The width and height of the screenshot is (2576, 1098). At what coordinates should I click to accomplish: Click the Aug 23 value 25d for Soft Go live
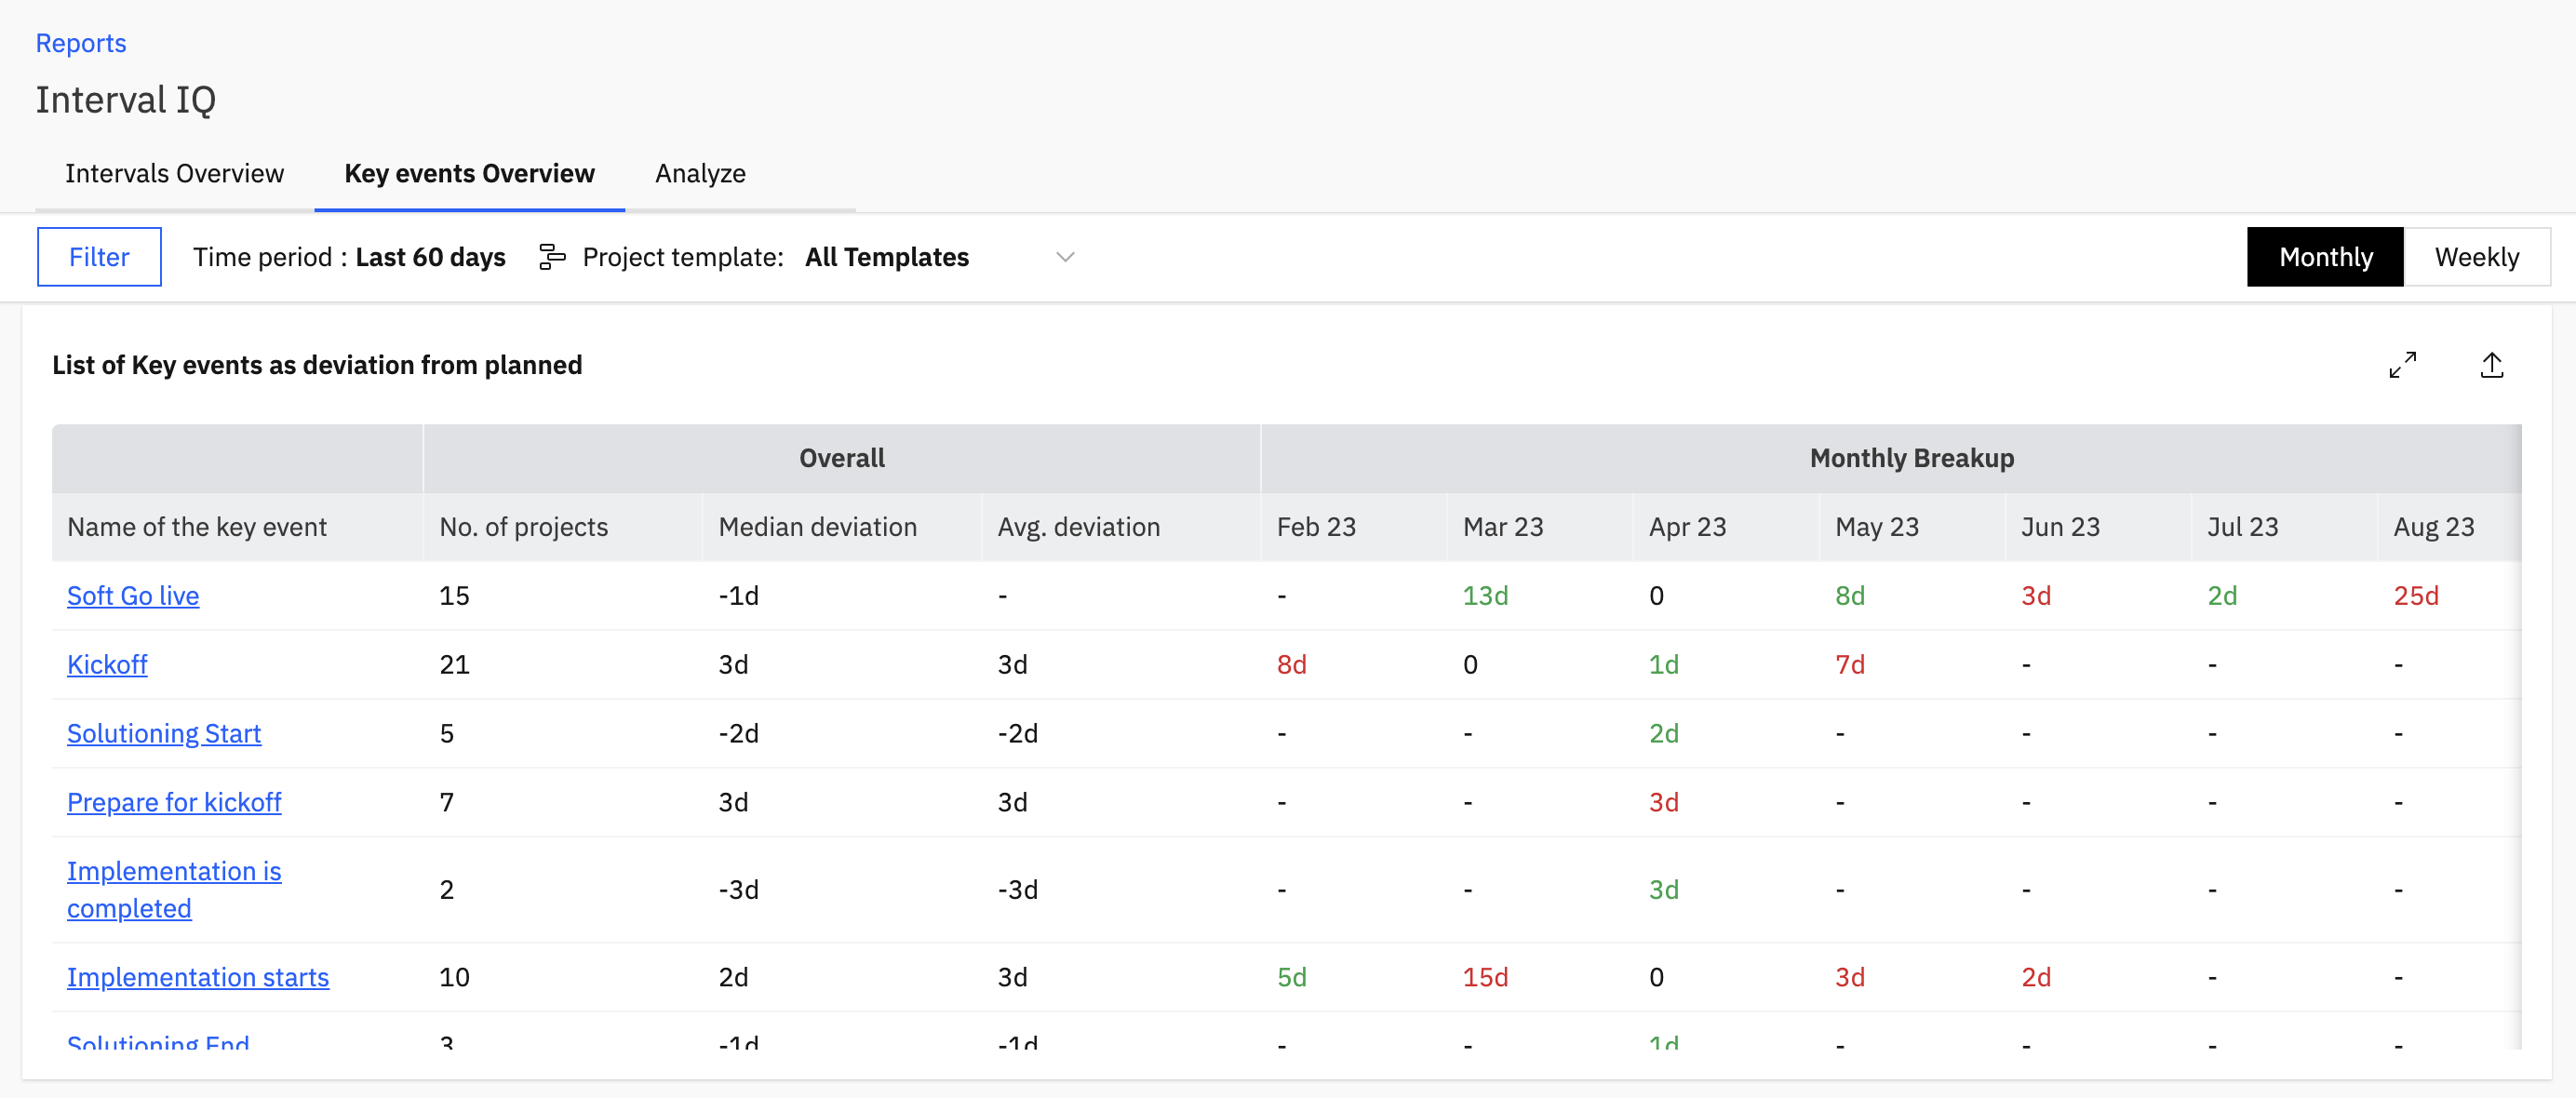click(x=2415, y=595)
